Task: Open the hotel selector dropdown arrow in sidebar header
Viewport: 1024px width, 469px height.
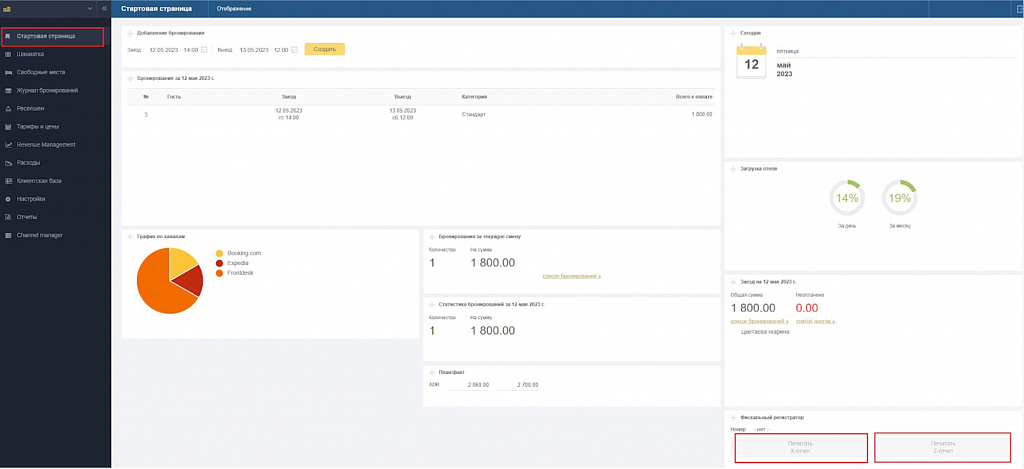Action: click(90, 8)
